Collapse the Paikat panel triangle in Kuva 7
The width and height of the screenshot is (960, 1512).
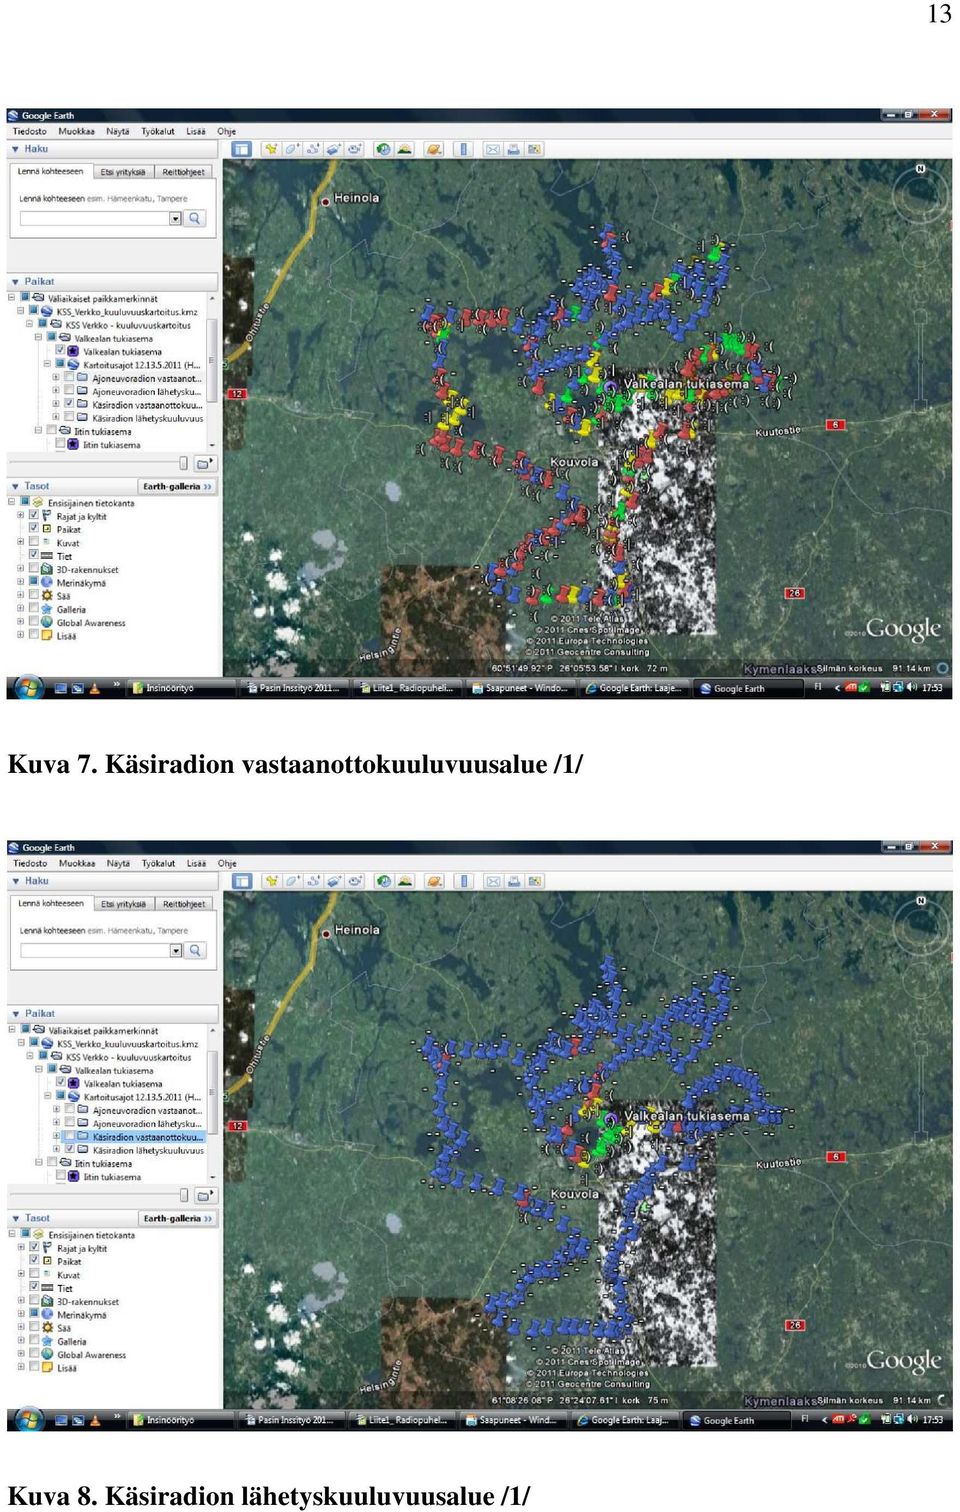tap(15, 282)
